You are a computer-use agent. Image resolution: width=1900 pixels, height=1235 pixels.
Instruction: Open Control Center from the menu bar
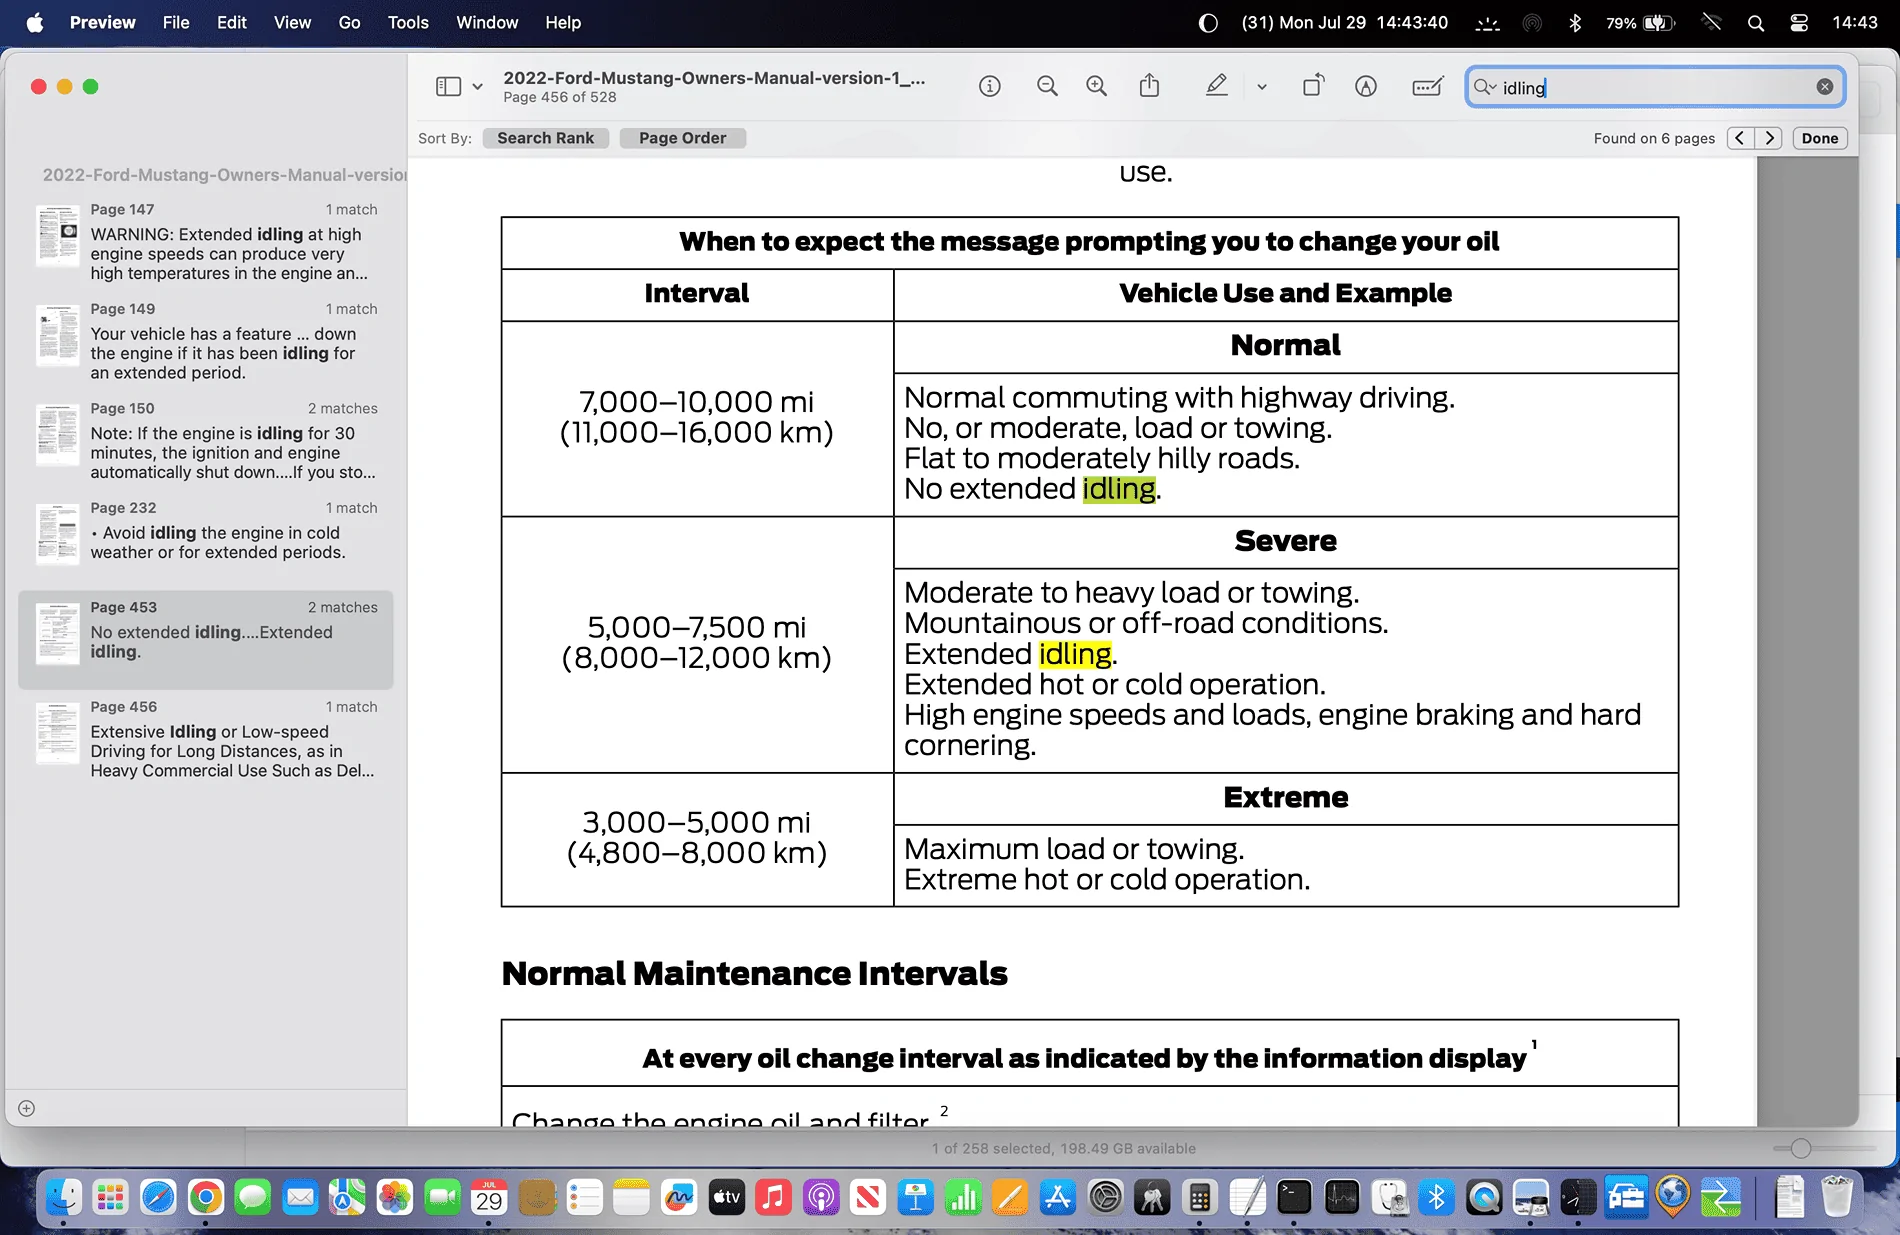[x=1799, y=23]
